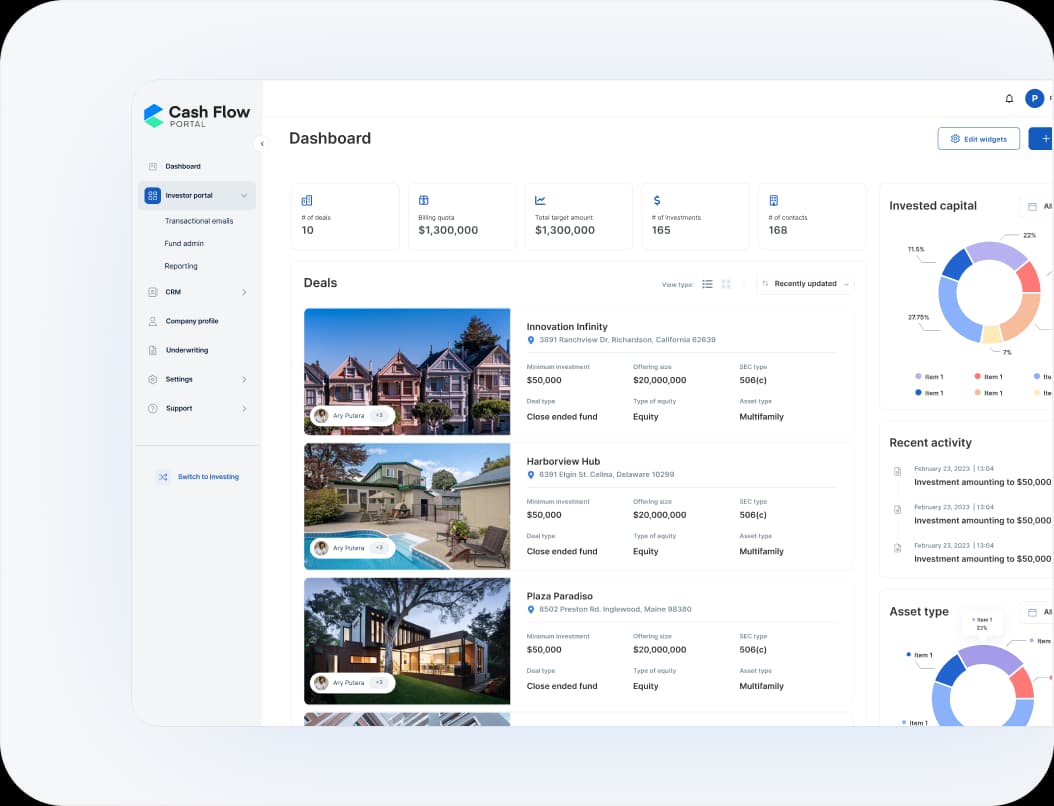Collapse the sidebar with the arrow button

262,144
